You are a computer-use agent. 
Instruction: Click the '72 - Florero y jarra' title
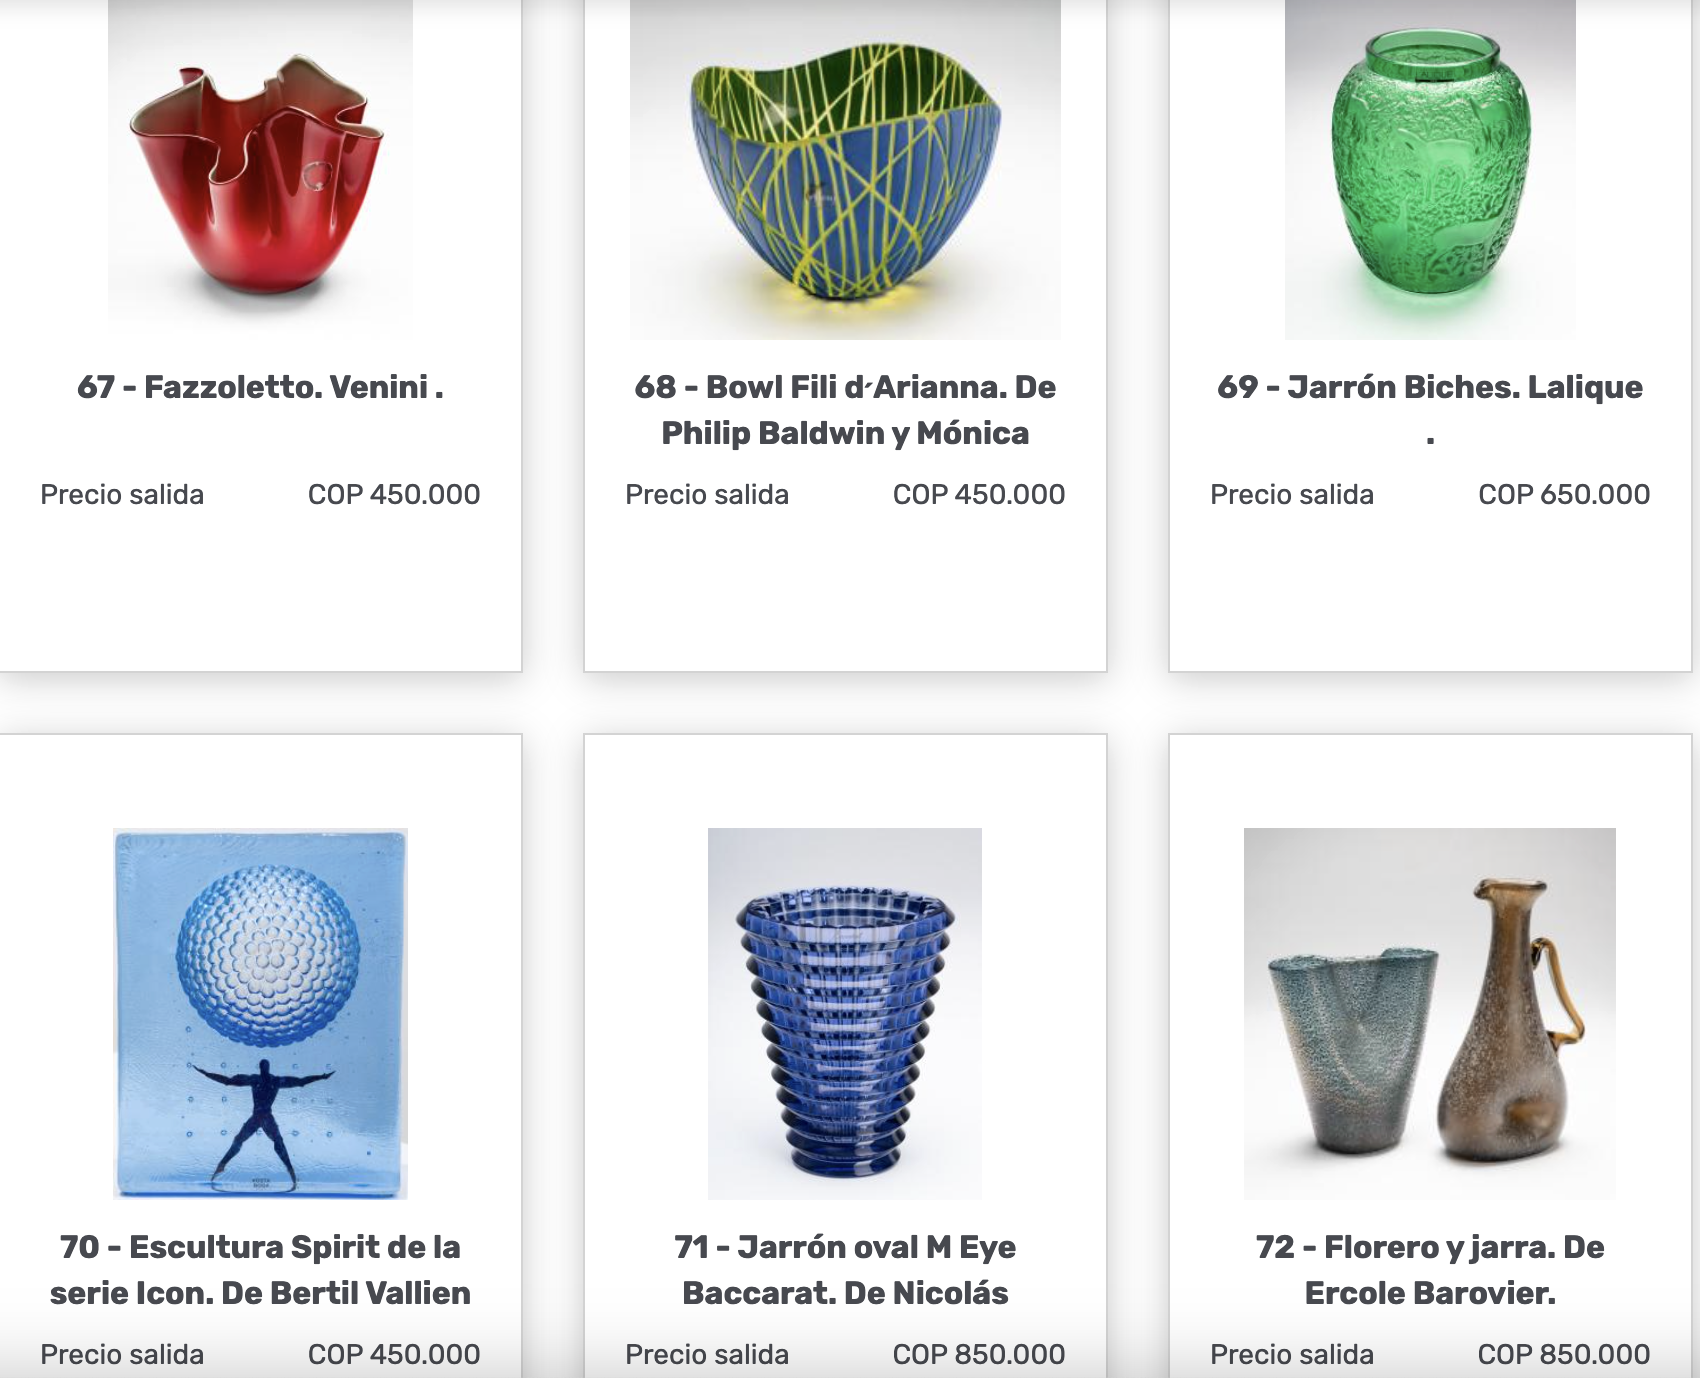click(x=1430, y=1270)
